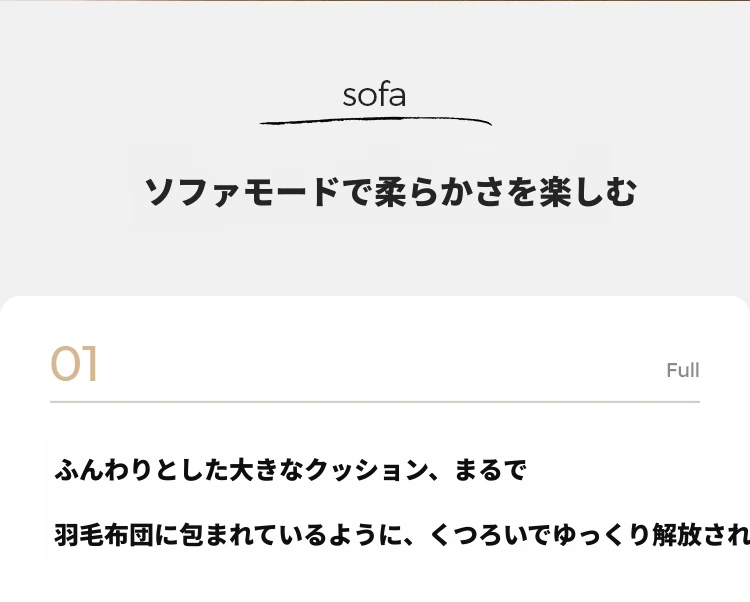Click the word まるで at line end
Screen dimensions: 750x602
click(490, 470)
